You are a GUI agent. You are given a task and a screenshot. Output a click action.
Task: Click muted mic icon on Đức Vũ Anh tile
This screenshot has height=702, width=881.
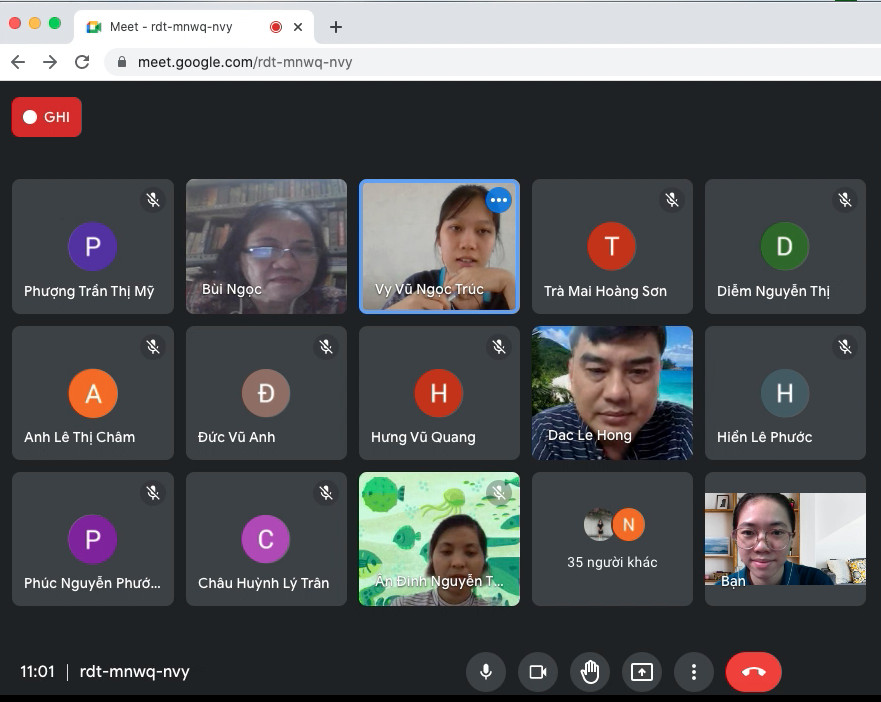(x=326, y=347)
